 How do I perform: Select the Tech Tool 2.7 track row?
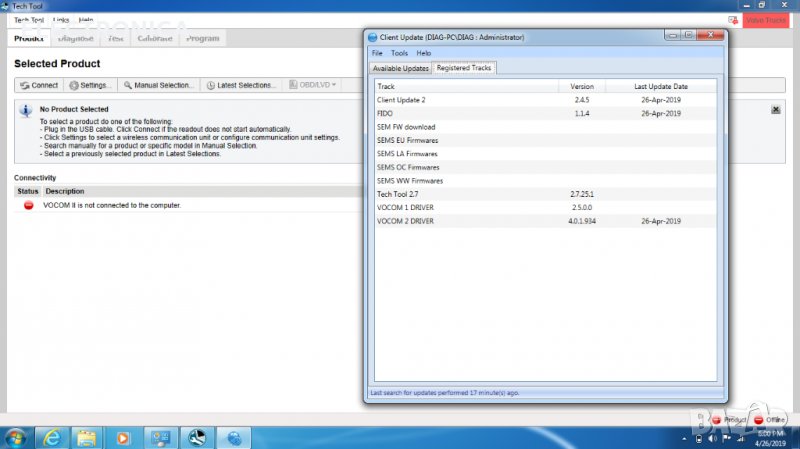point(400,194)
